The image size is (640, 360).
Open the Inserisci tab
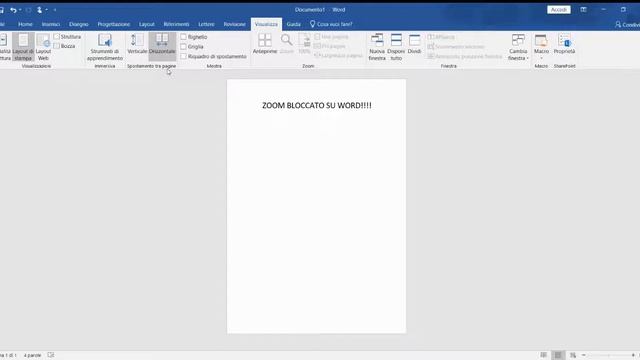click(51, 24)
